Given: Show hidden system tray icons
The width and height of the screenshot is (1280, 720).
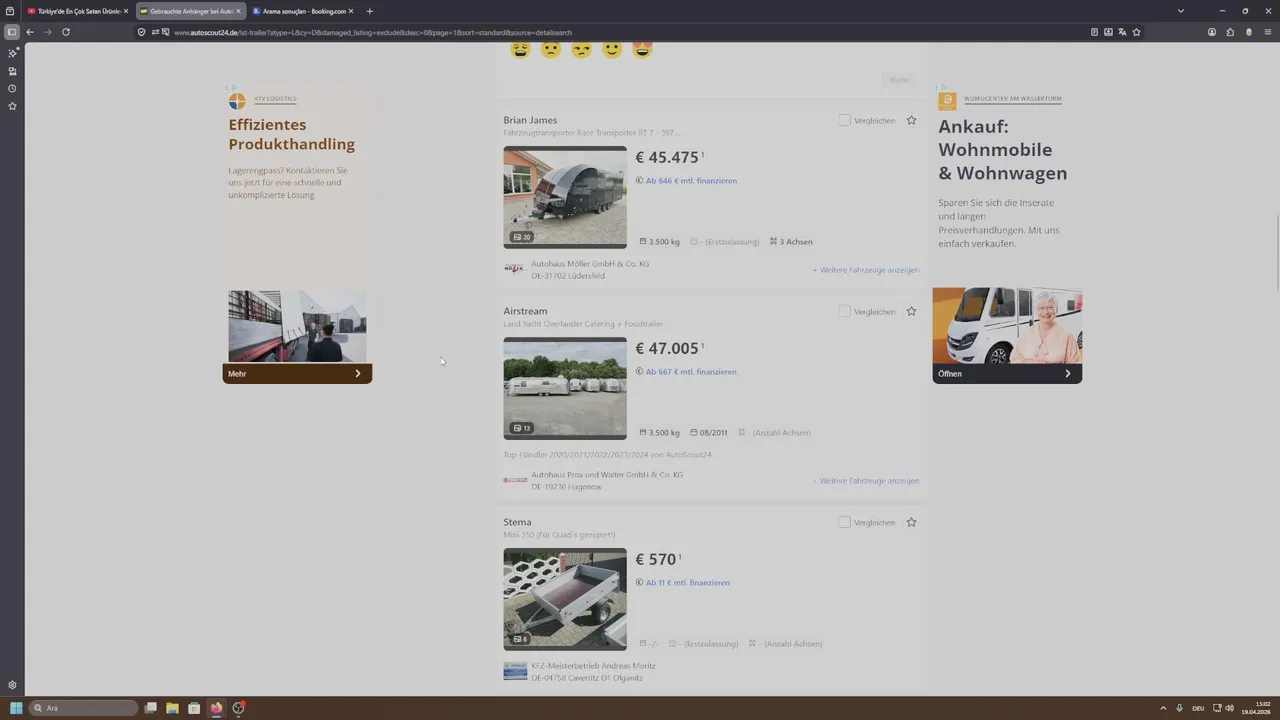Looking at the screenshot, I should (1163, 708).
